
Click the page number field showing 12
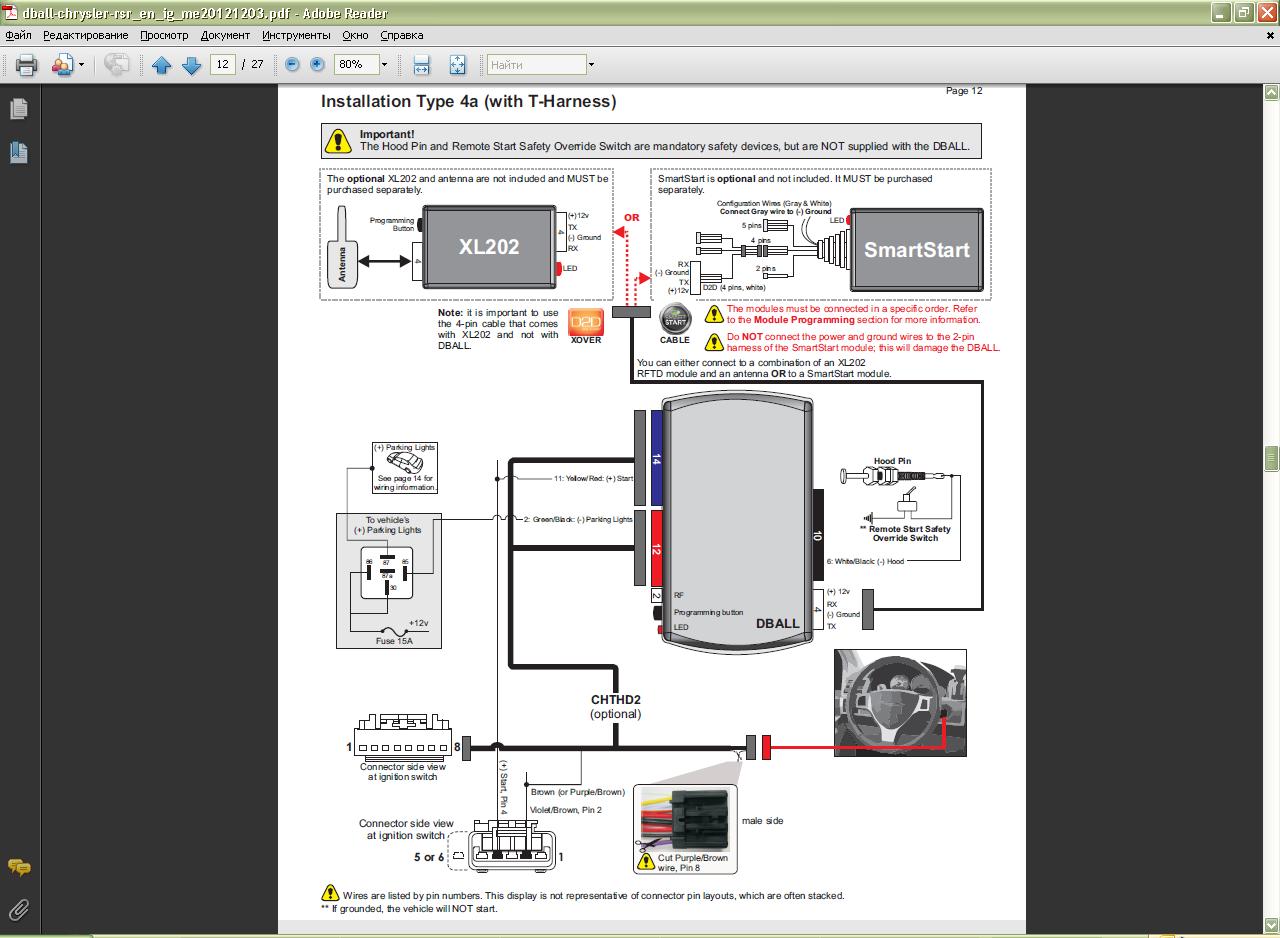tap(221, 64)
